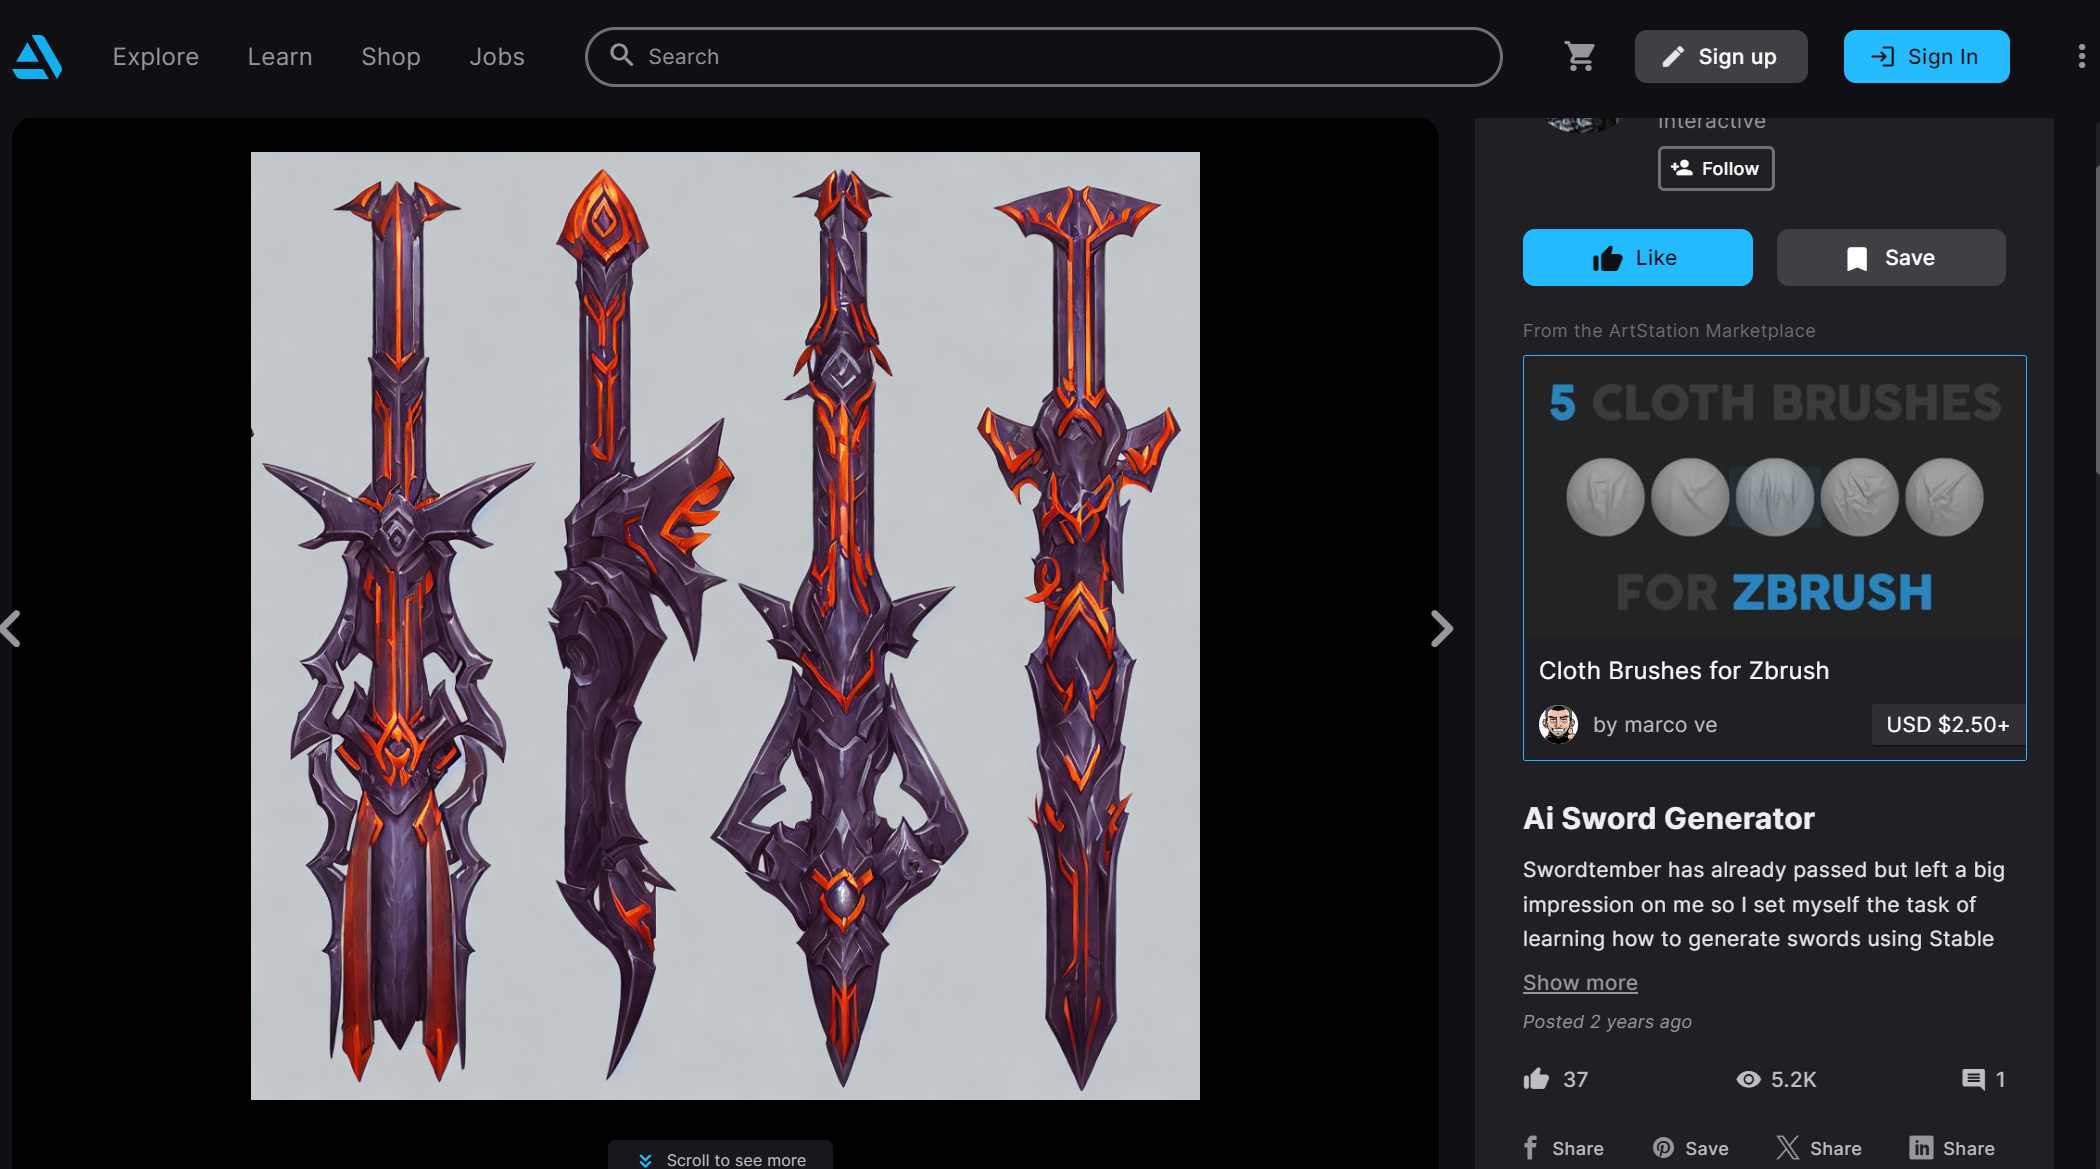Click the shopping cart icon

(x=1579, y=56)
